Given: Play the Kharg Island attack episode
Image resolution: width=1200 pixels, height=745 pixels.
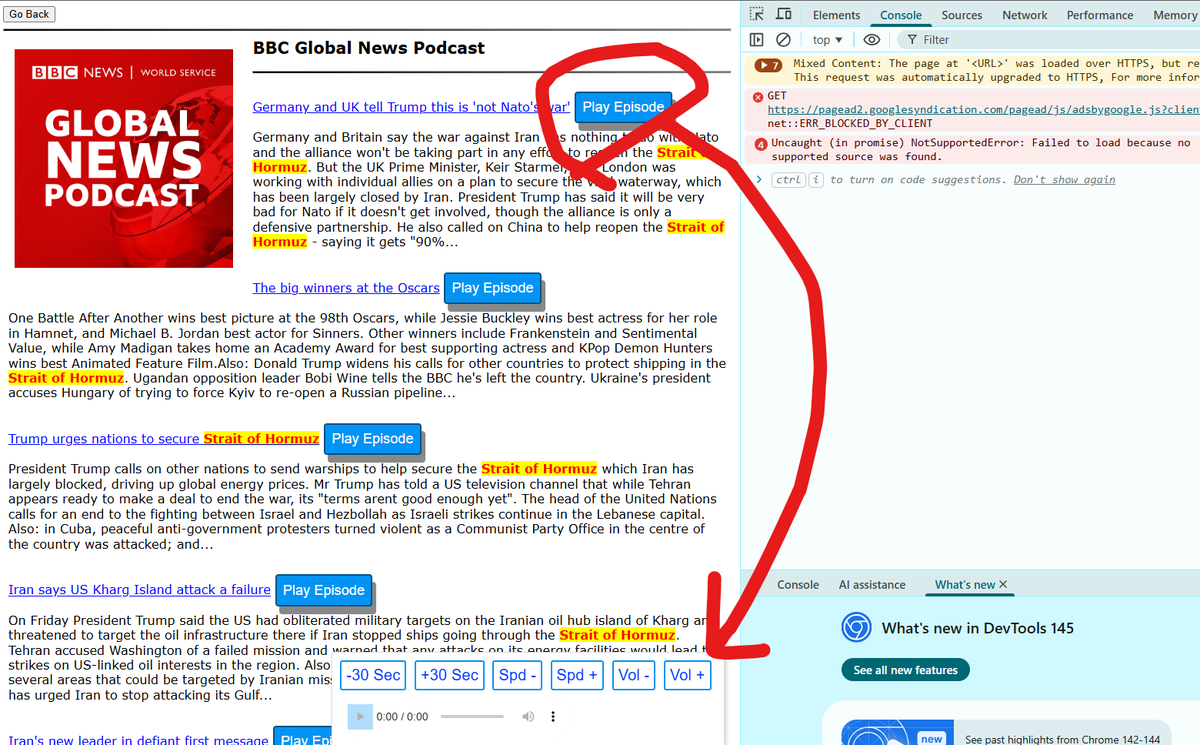Looking at the screenshot, I should point(323,590).
